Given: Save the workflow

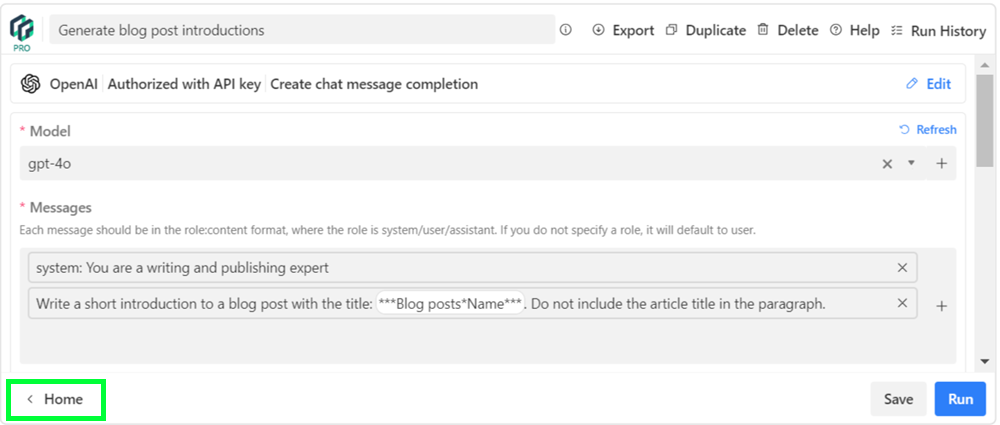Looking at the screenshot, I should coord(899,399).
